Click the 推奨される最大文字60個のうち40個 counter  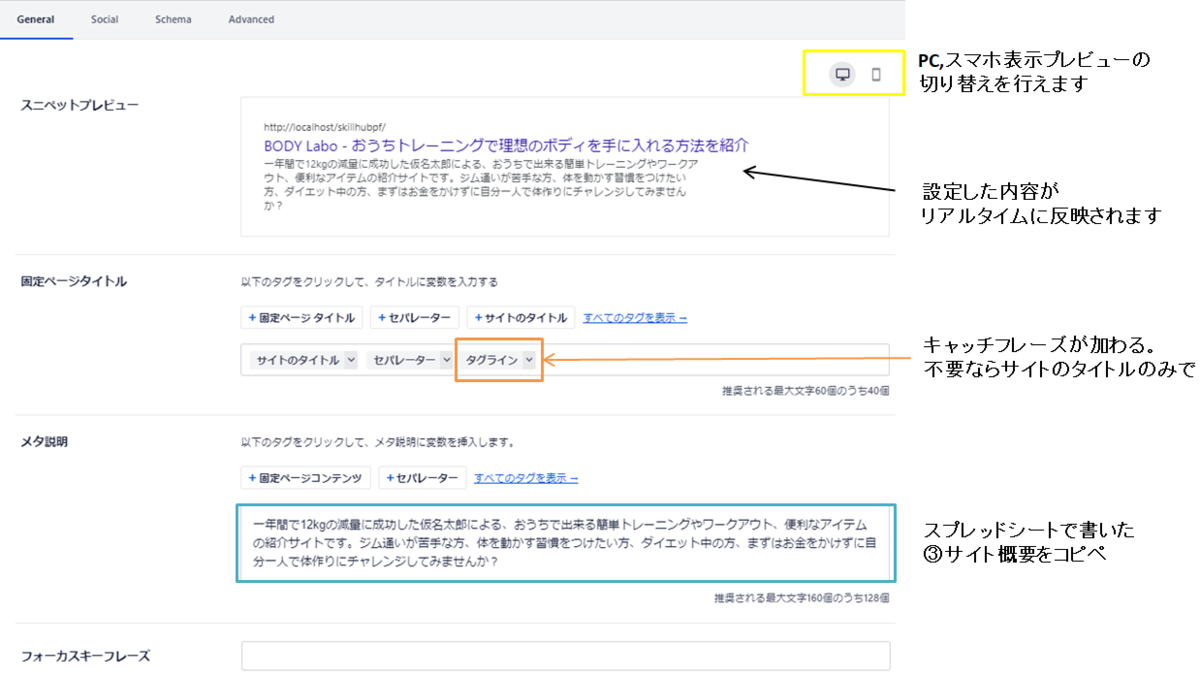pyautogui.click(x=806, y=391)
